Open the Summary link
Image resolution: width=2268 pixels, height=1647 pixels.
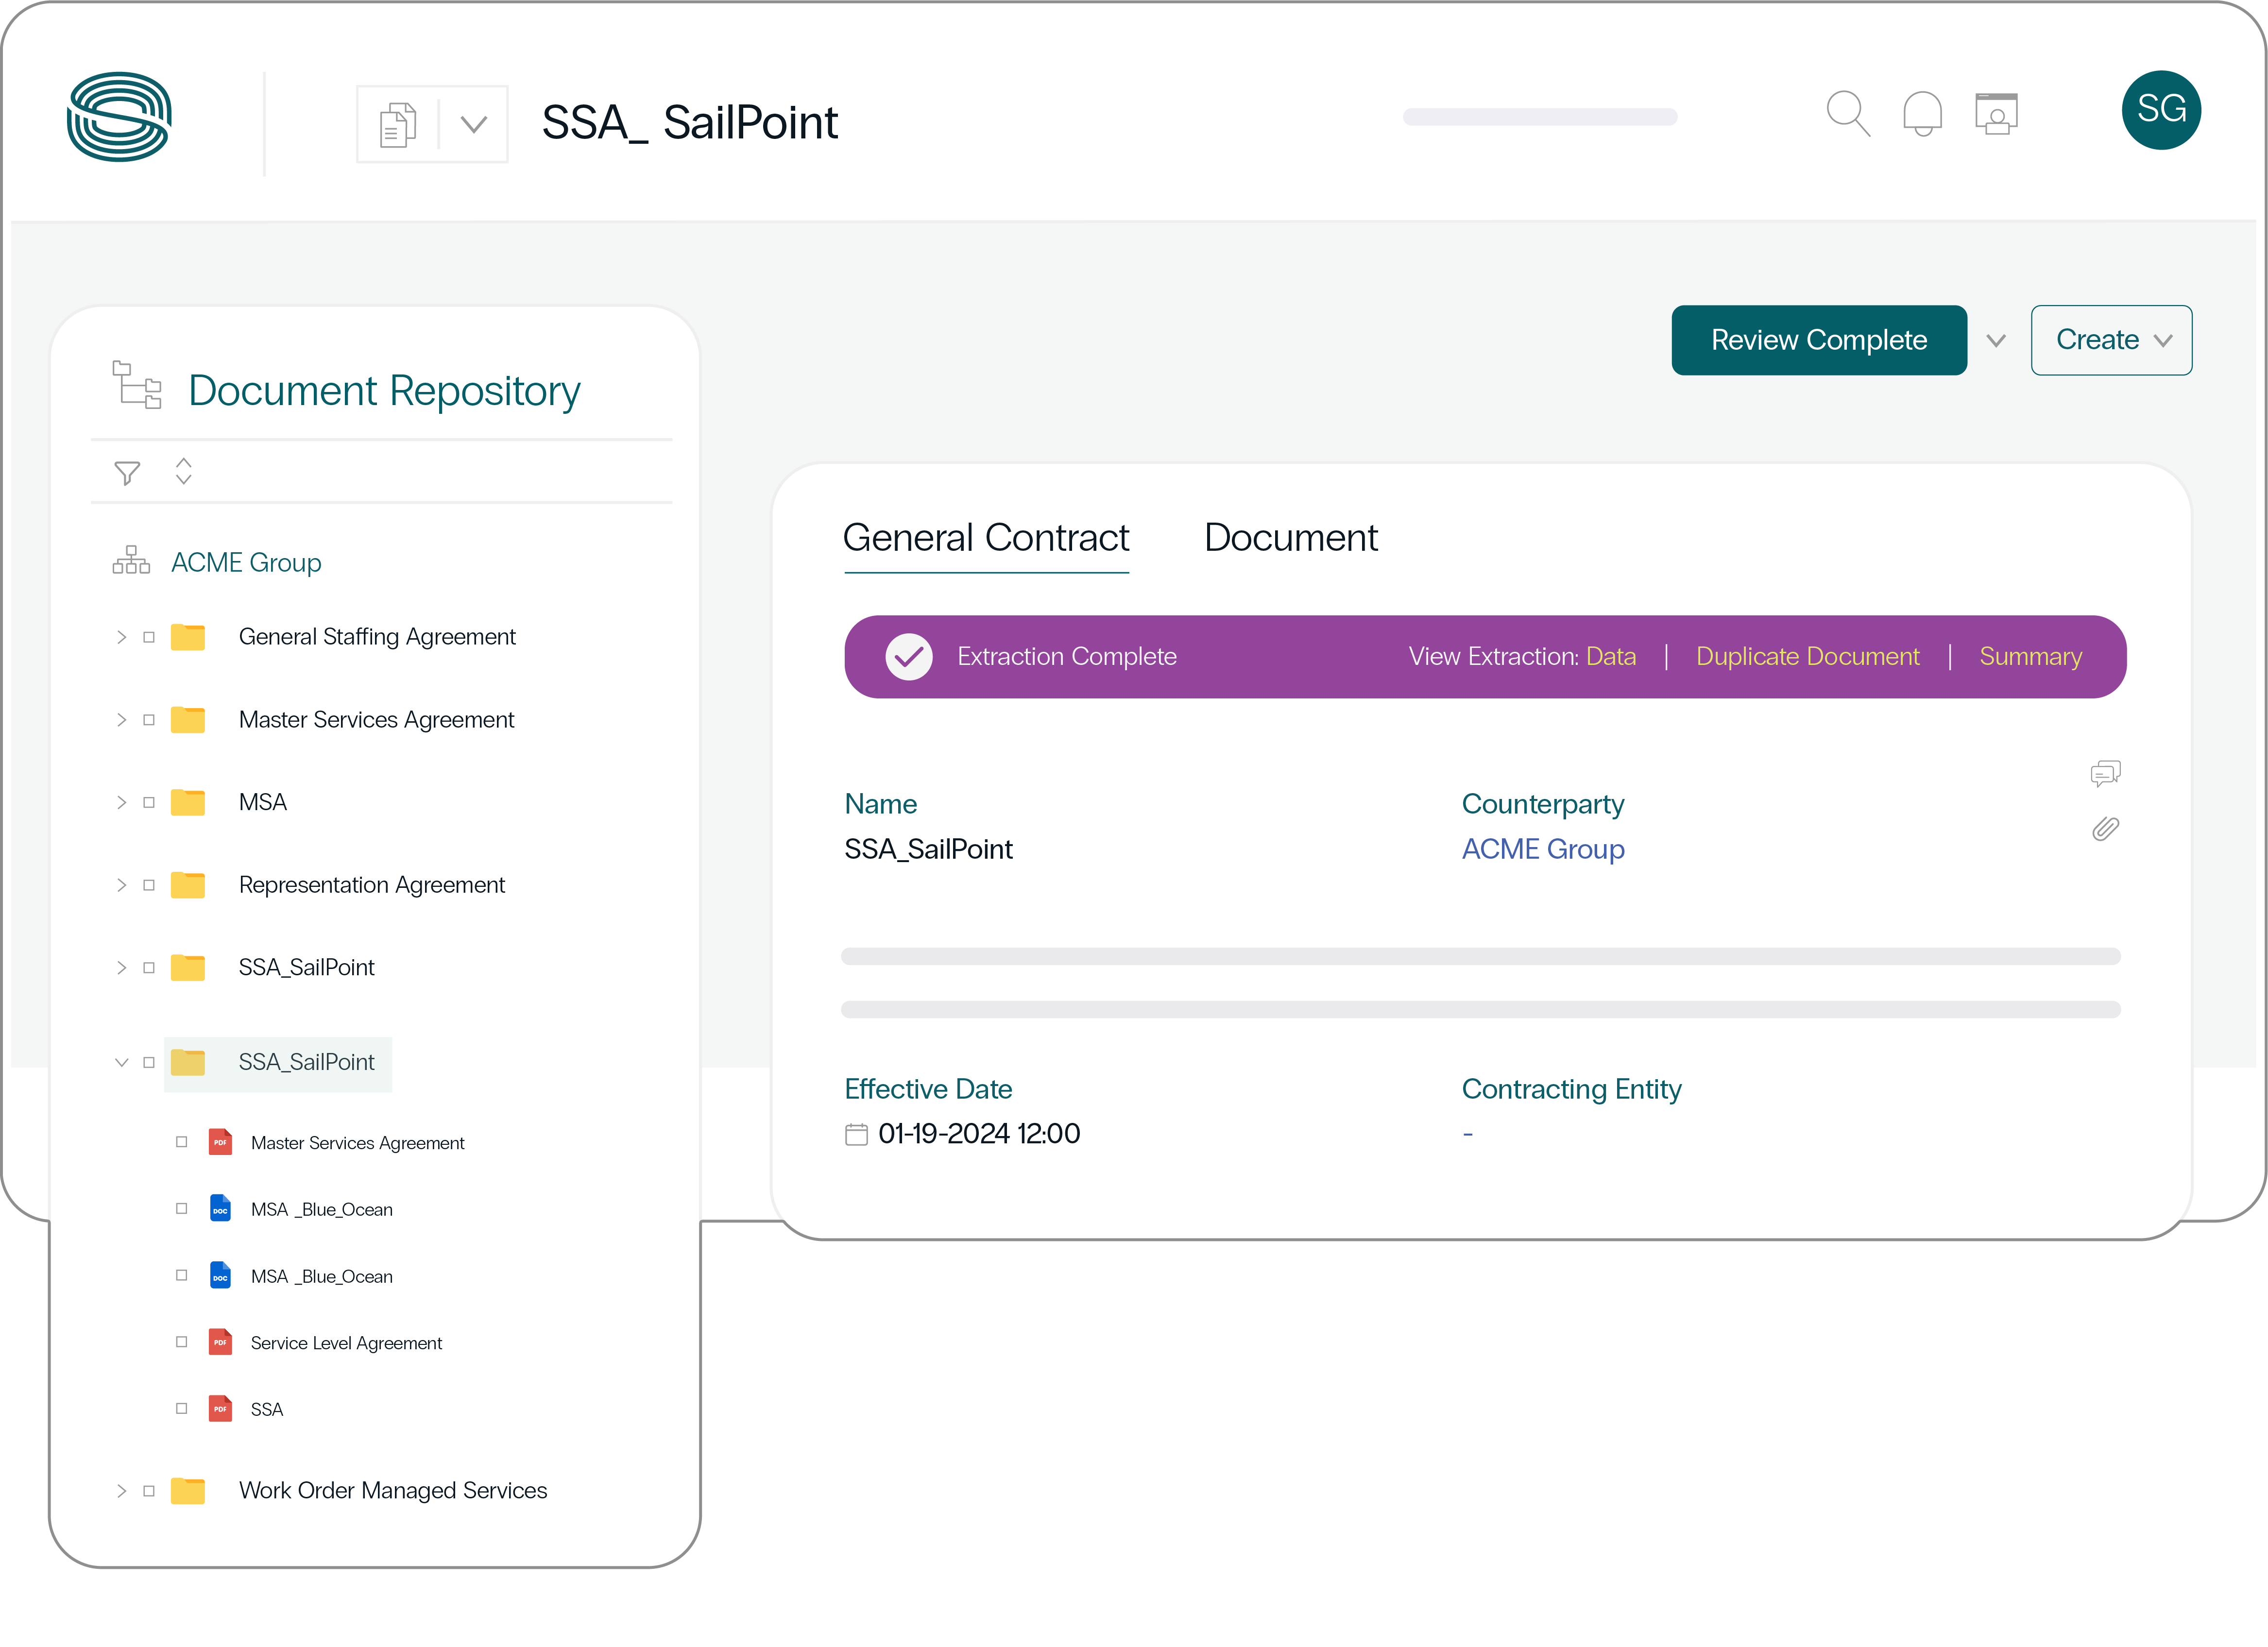tap(2030, 657)
